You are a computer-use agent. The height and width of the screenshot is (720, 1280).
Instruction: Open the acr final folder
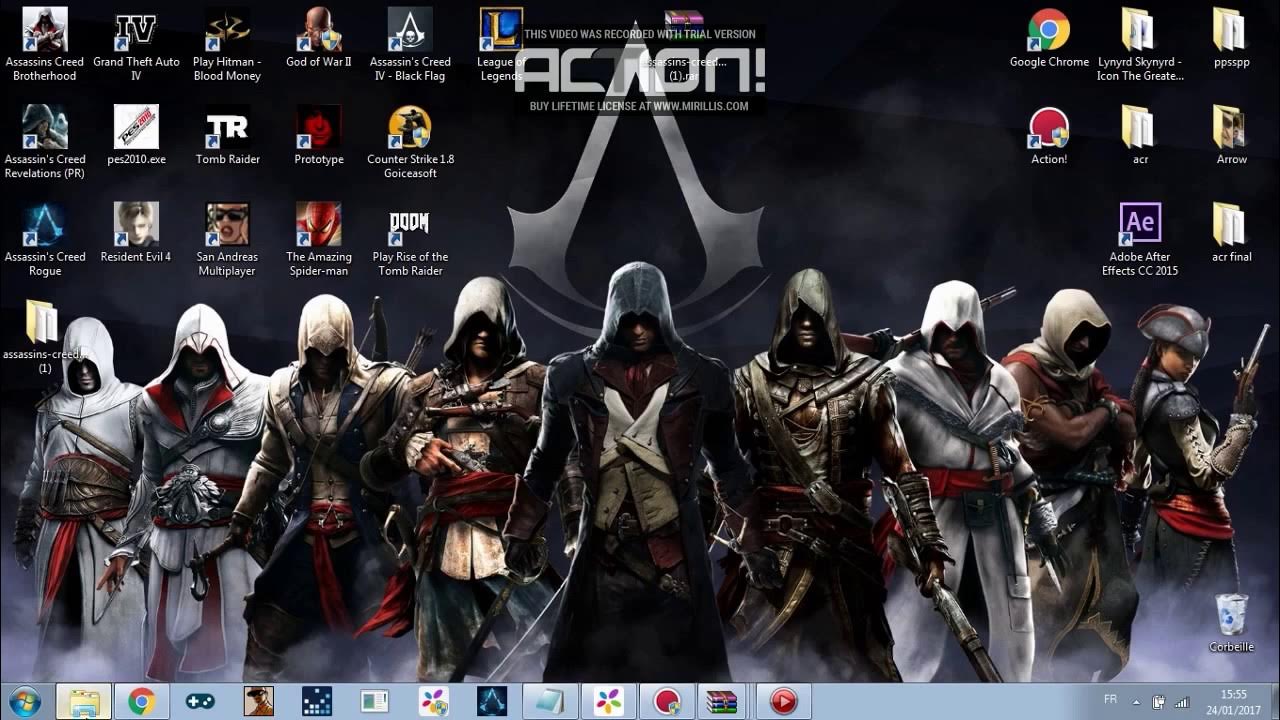[1231, 233]
